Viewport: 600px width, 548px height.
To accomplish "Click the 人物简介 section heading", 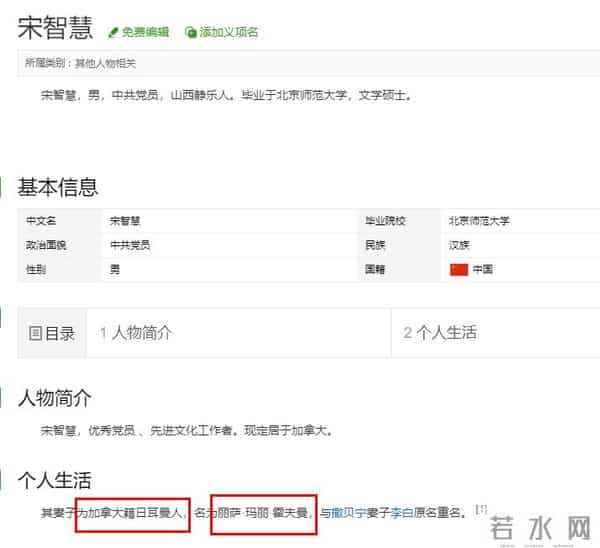I will 54,398.
